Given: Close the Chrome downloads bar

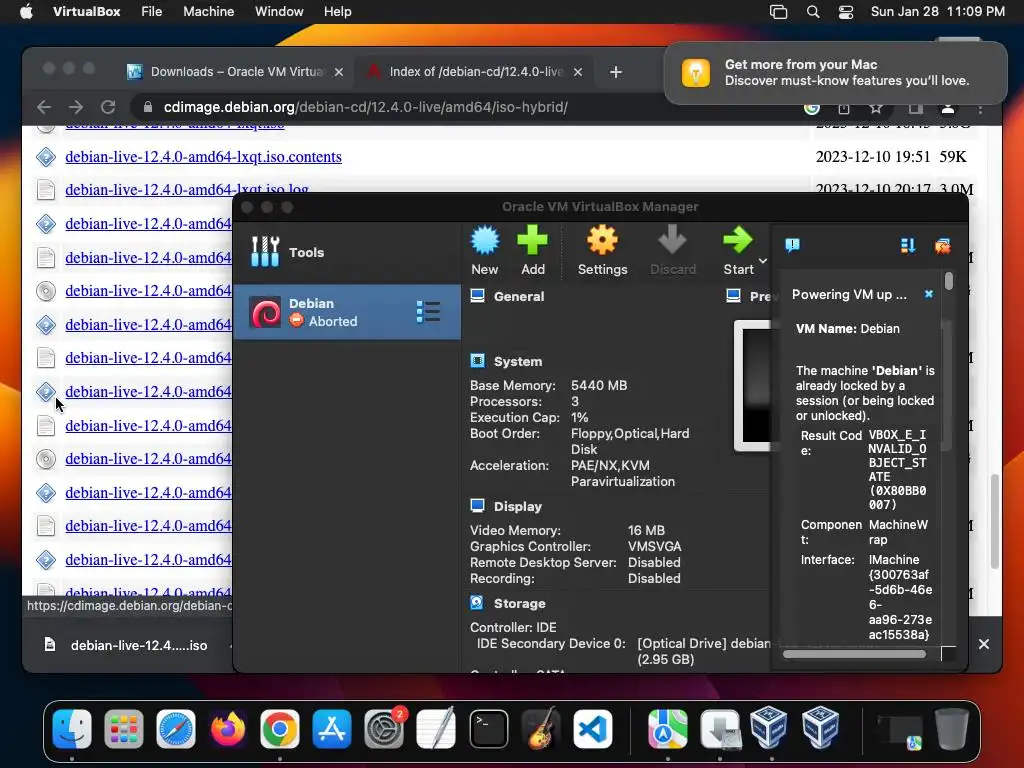Looking at the screenshot, I should click(984, 645).
